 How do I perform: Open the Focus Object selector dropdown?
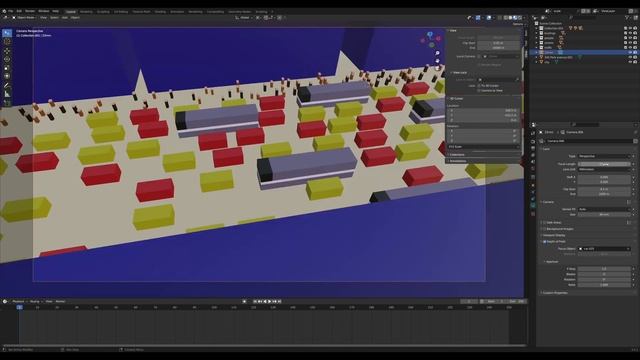604,249
